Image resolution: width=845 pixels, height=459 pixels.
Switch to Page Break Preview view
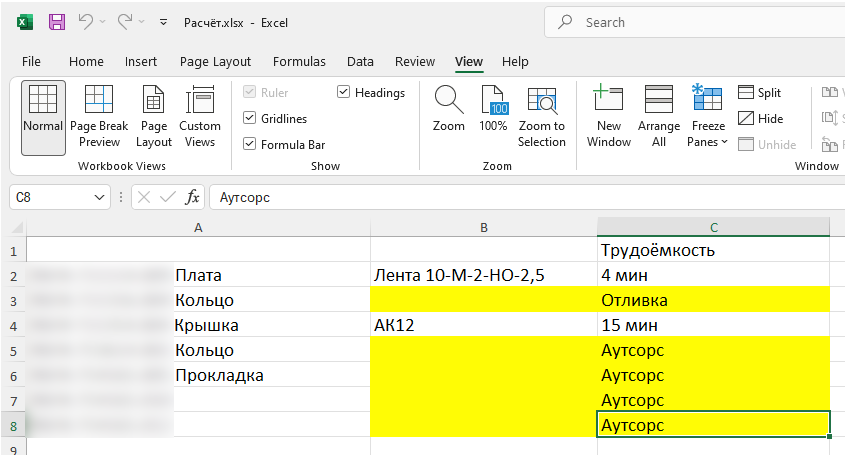click(99, 117)
